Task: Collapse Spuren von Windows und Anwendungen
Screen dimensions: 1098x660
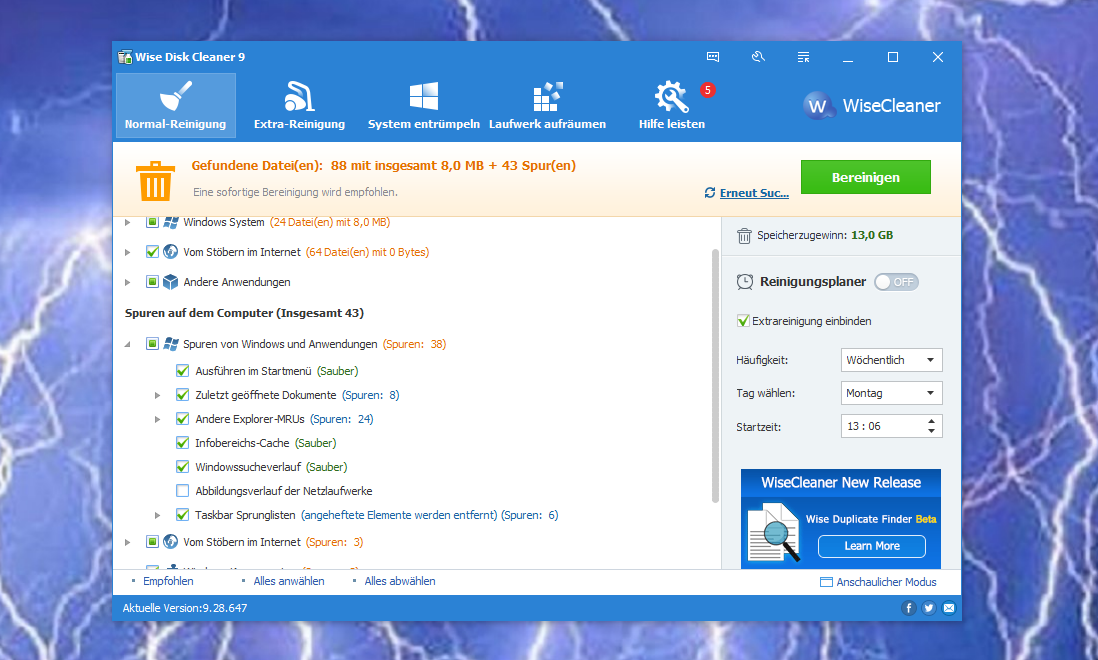Action: click(127, 344)
